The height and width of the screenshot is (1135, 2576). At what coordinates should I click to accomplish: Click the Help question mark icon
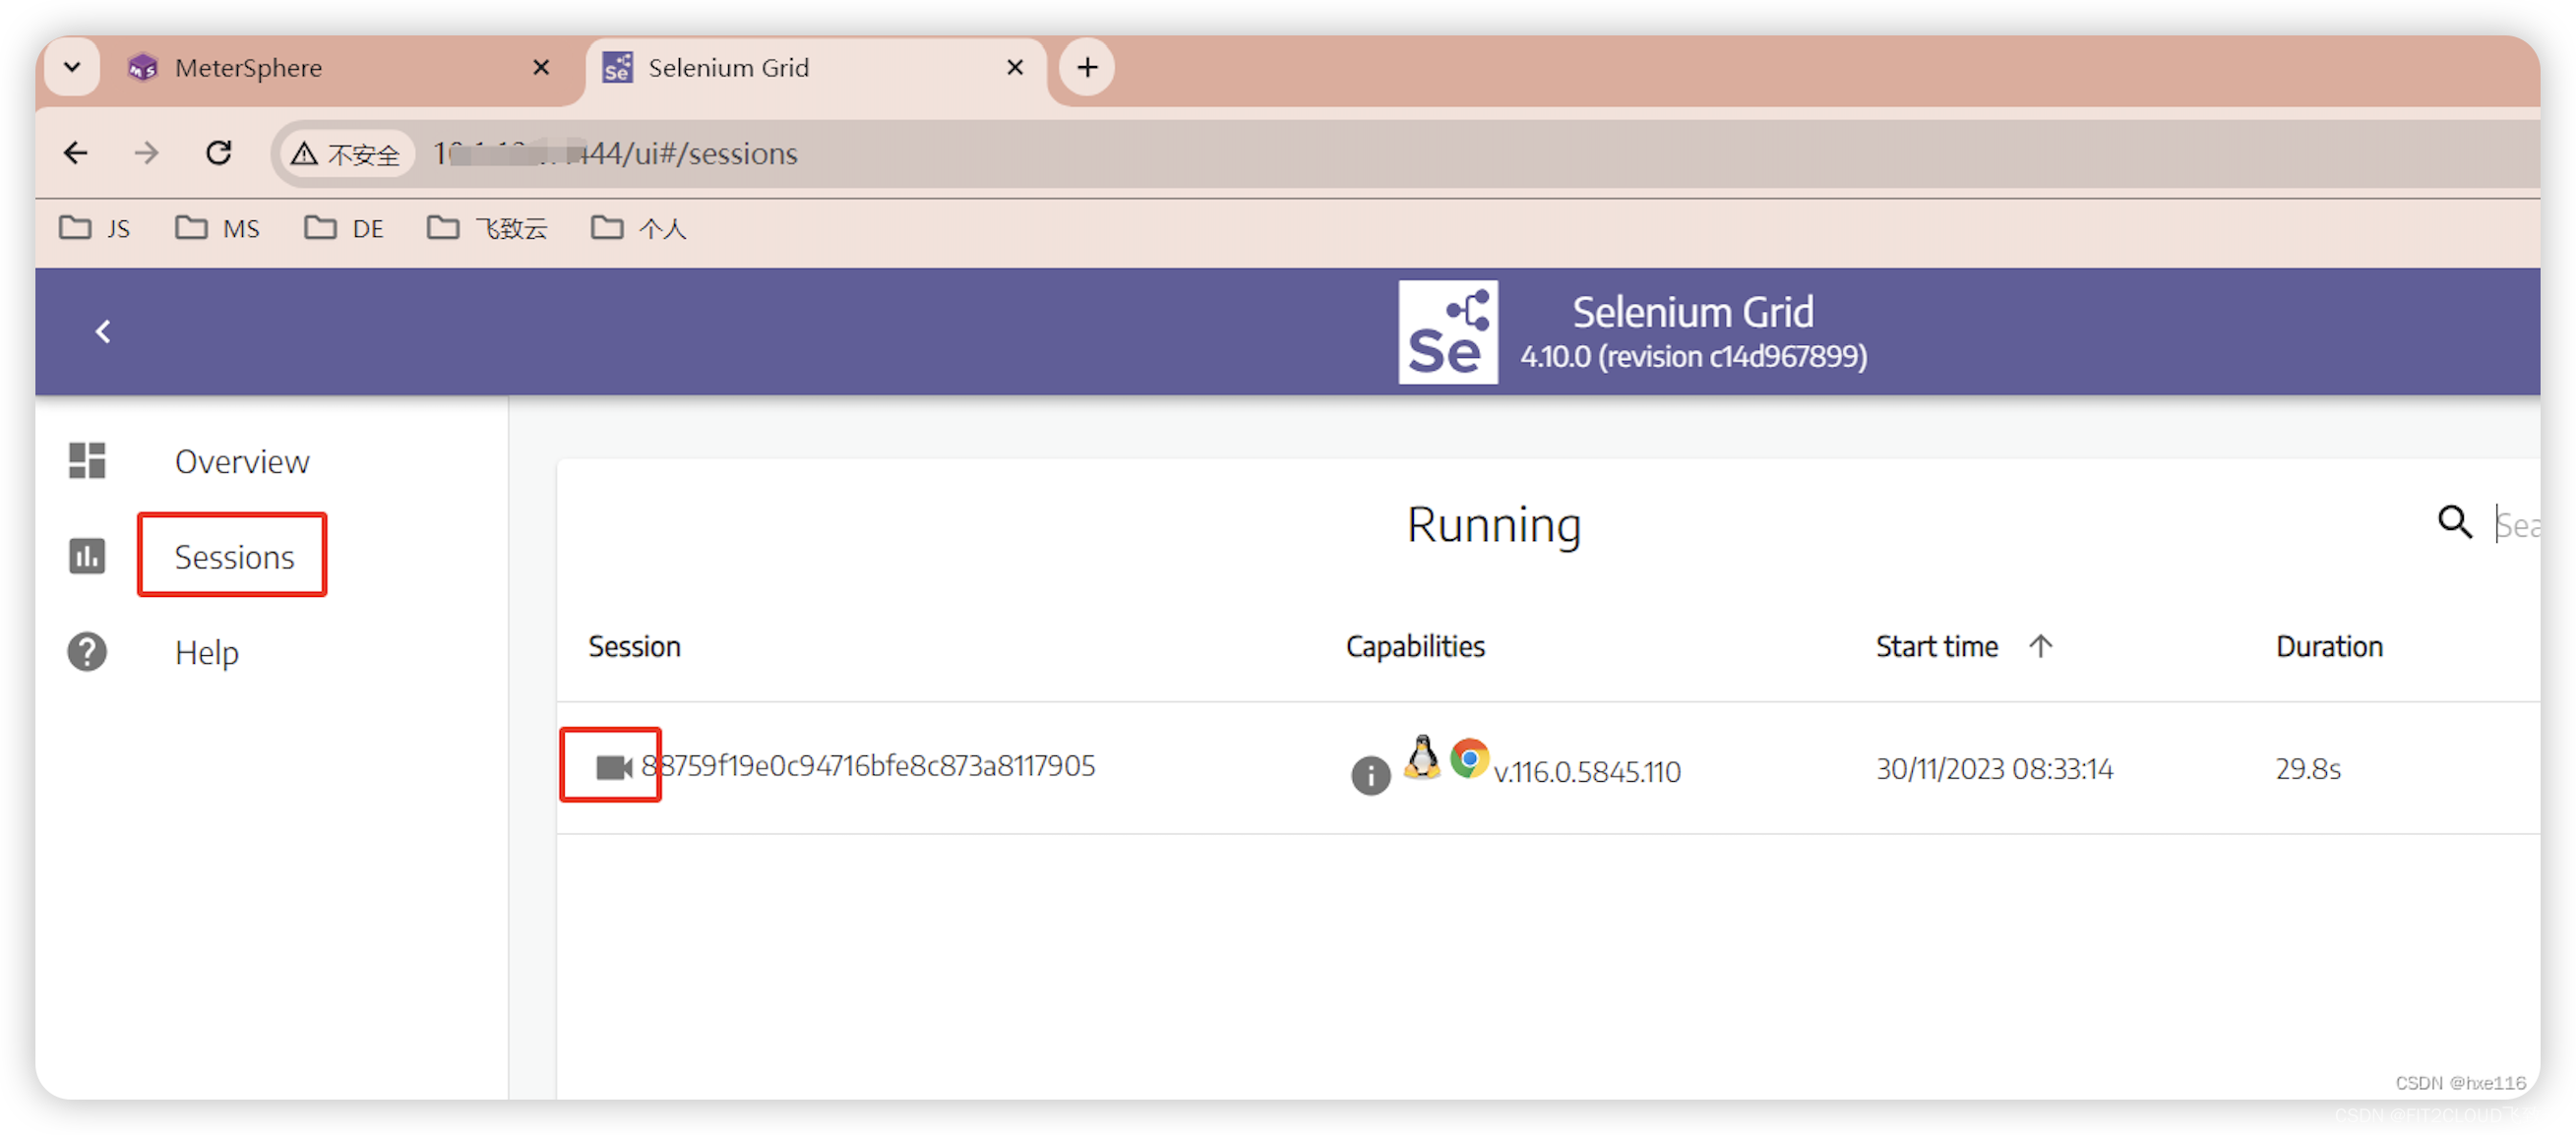[x=87, y=652]
